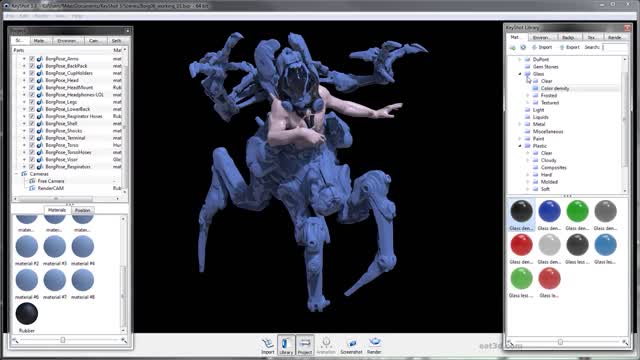640x360 pixels.
Task: Click the library Import button
Action: click(x=542, y=47)
